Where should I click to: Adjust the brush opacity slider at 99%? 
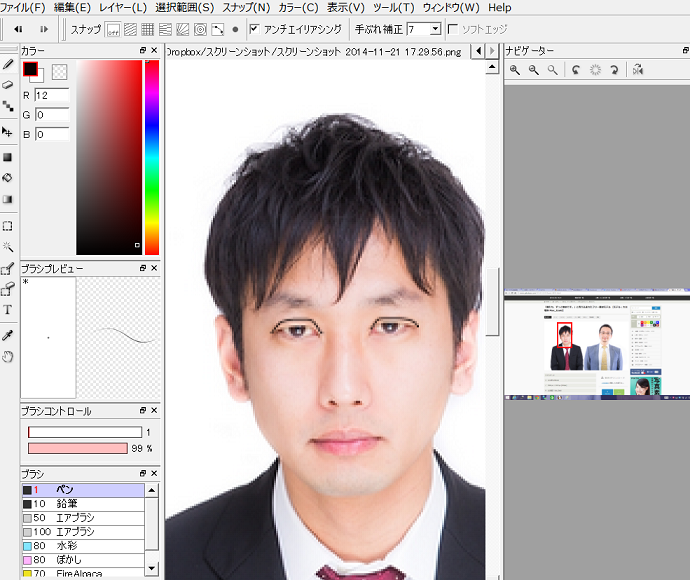click(x=78, y=448)
